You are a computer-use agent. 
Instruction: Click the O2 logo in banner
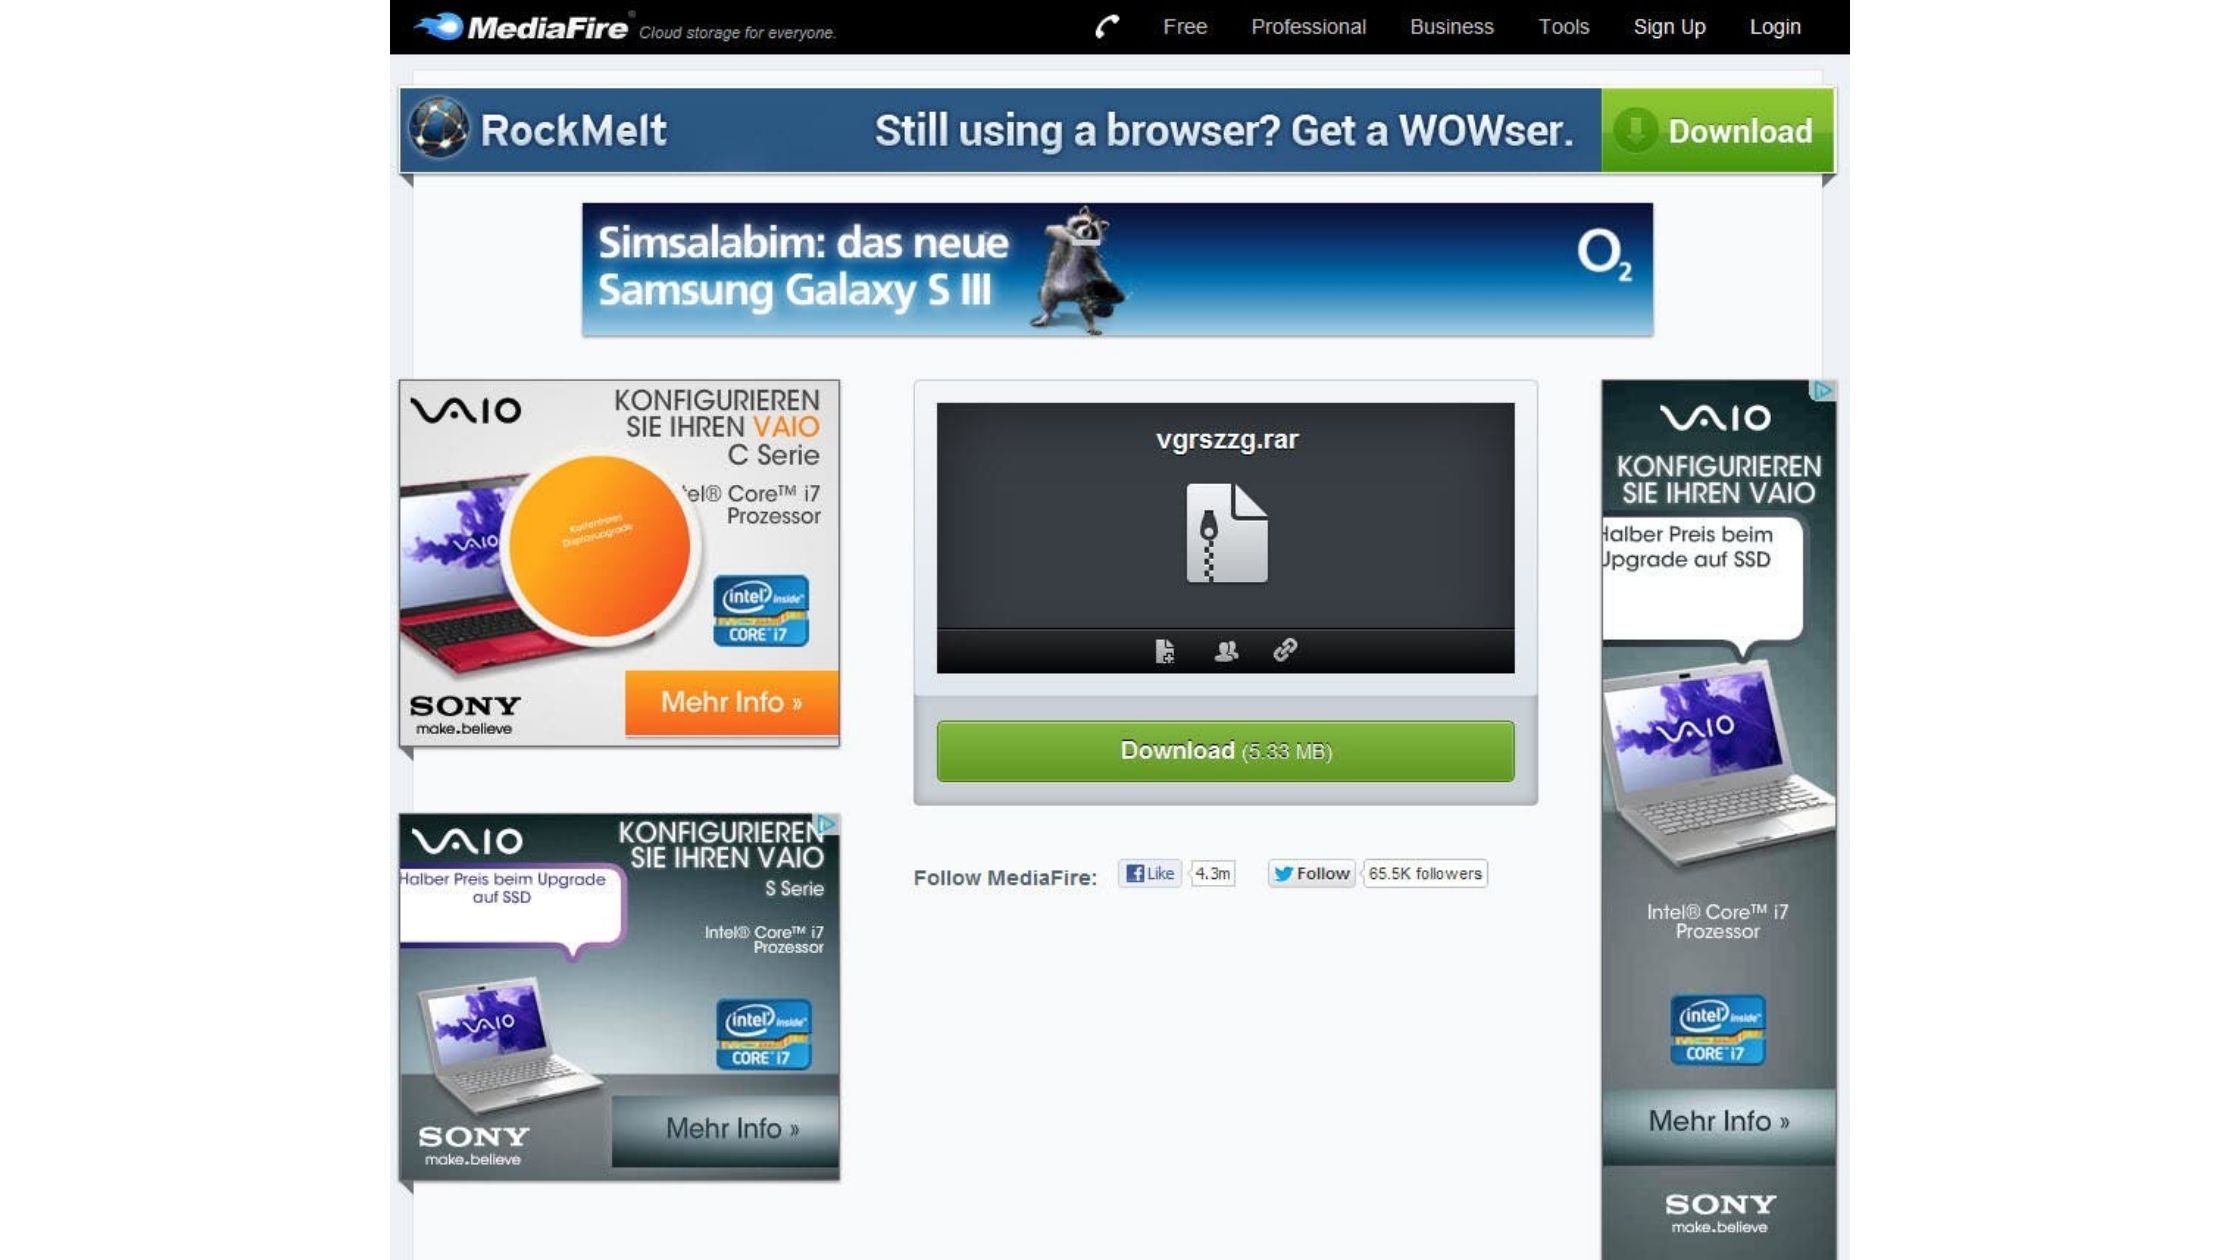pyautogui.click(x=1604, y=254)
